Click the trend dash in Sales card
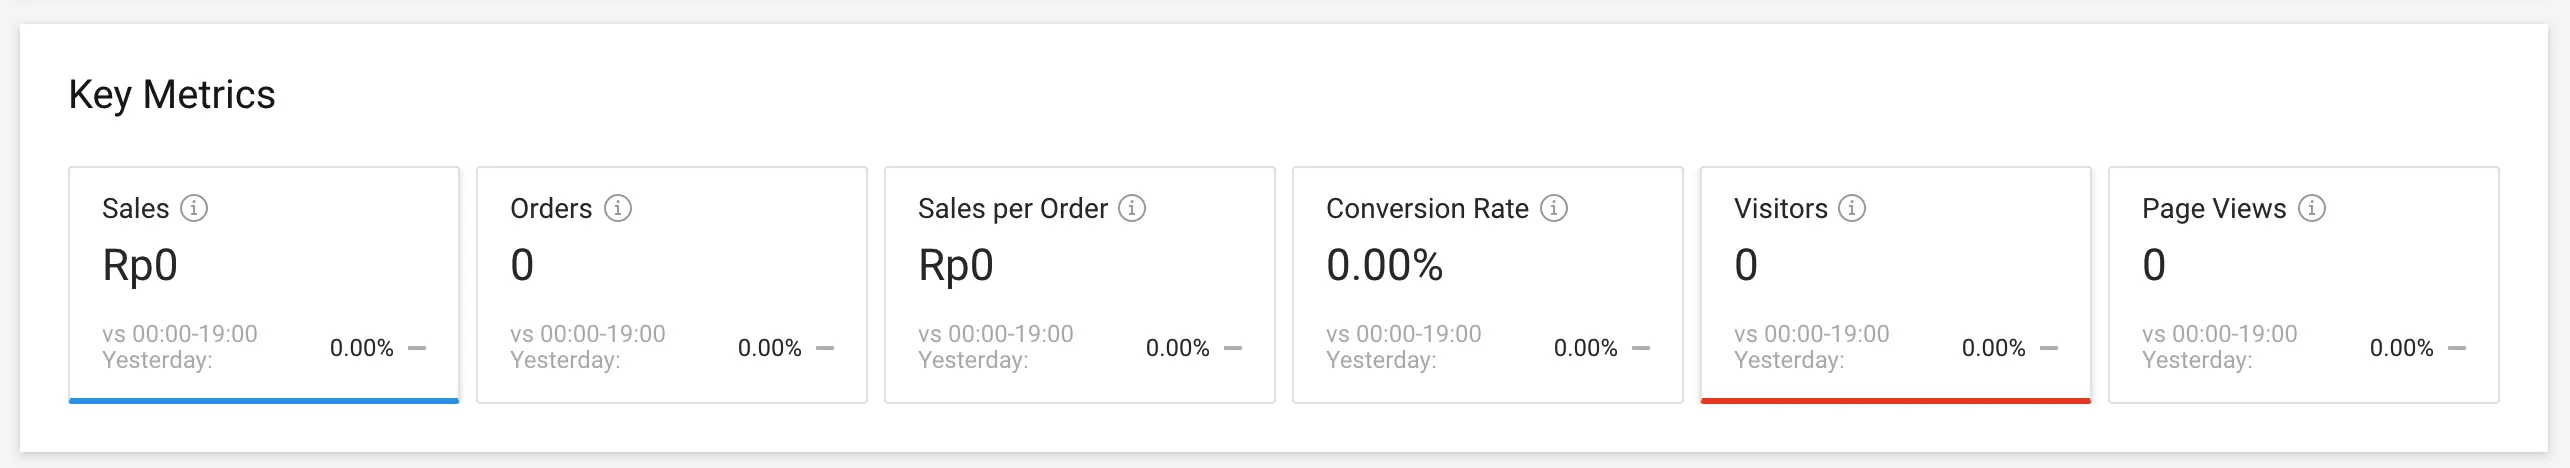The image size is (2570, 468). point(418,348)
